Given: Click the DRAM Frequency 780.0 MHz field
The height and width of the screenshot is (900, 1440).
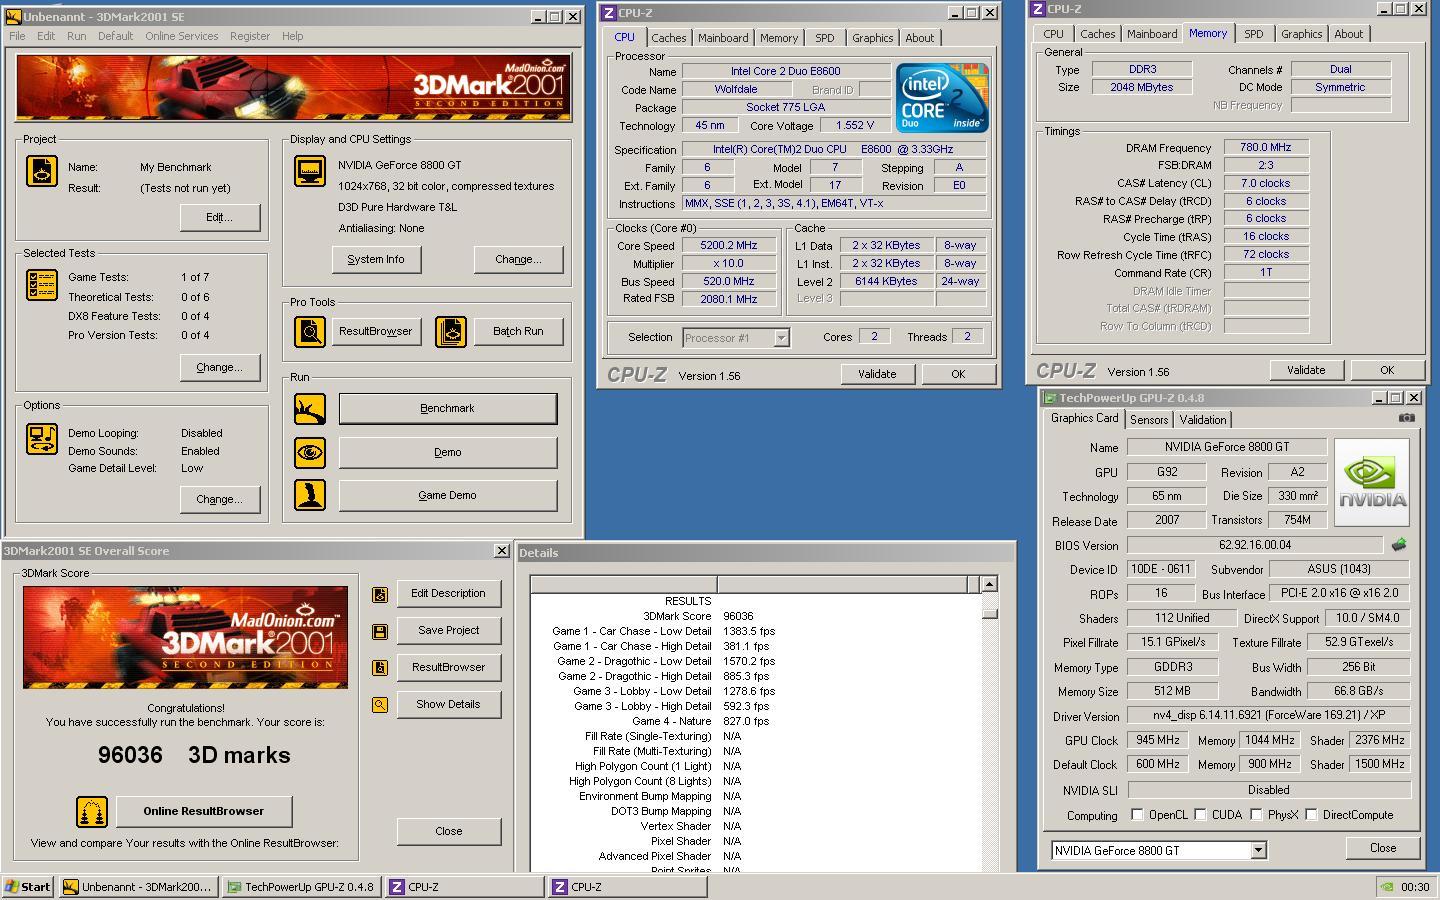Looking at the screenshot, I should (x=1266, y=147).
